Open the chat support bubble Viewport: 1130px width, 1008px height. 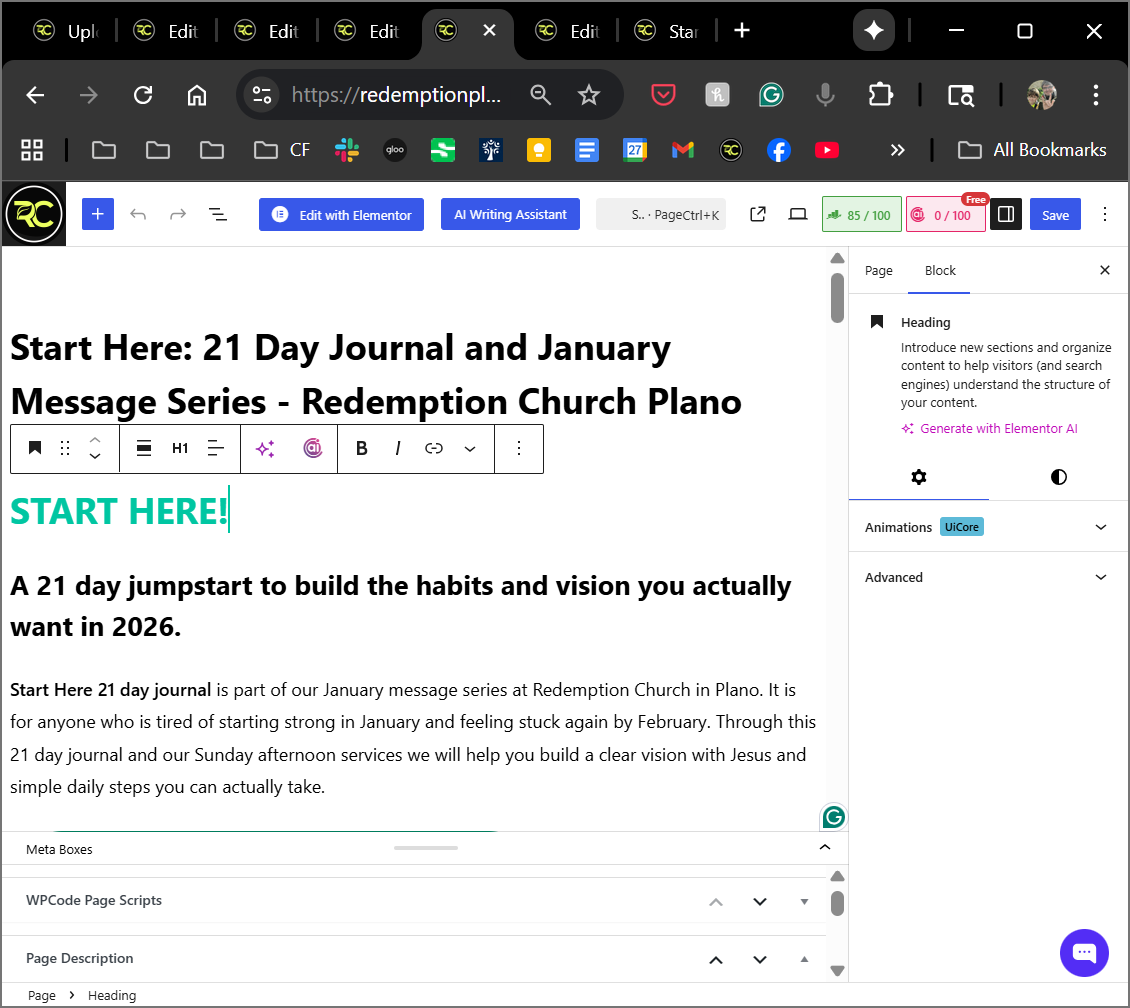pyautogui.click(x=1084, y=952)
